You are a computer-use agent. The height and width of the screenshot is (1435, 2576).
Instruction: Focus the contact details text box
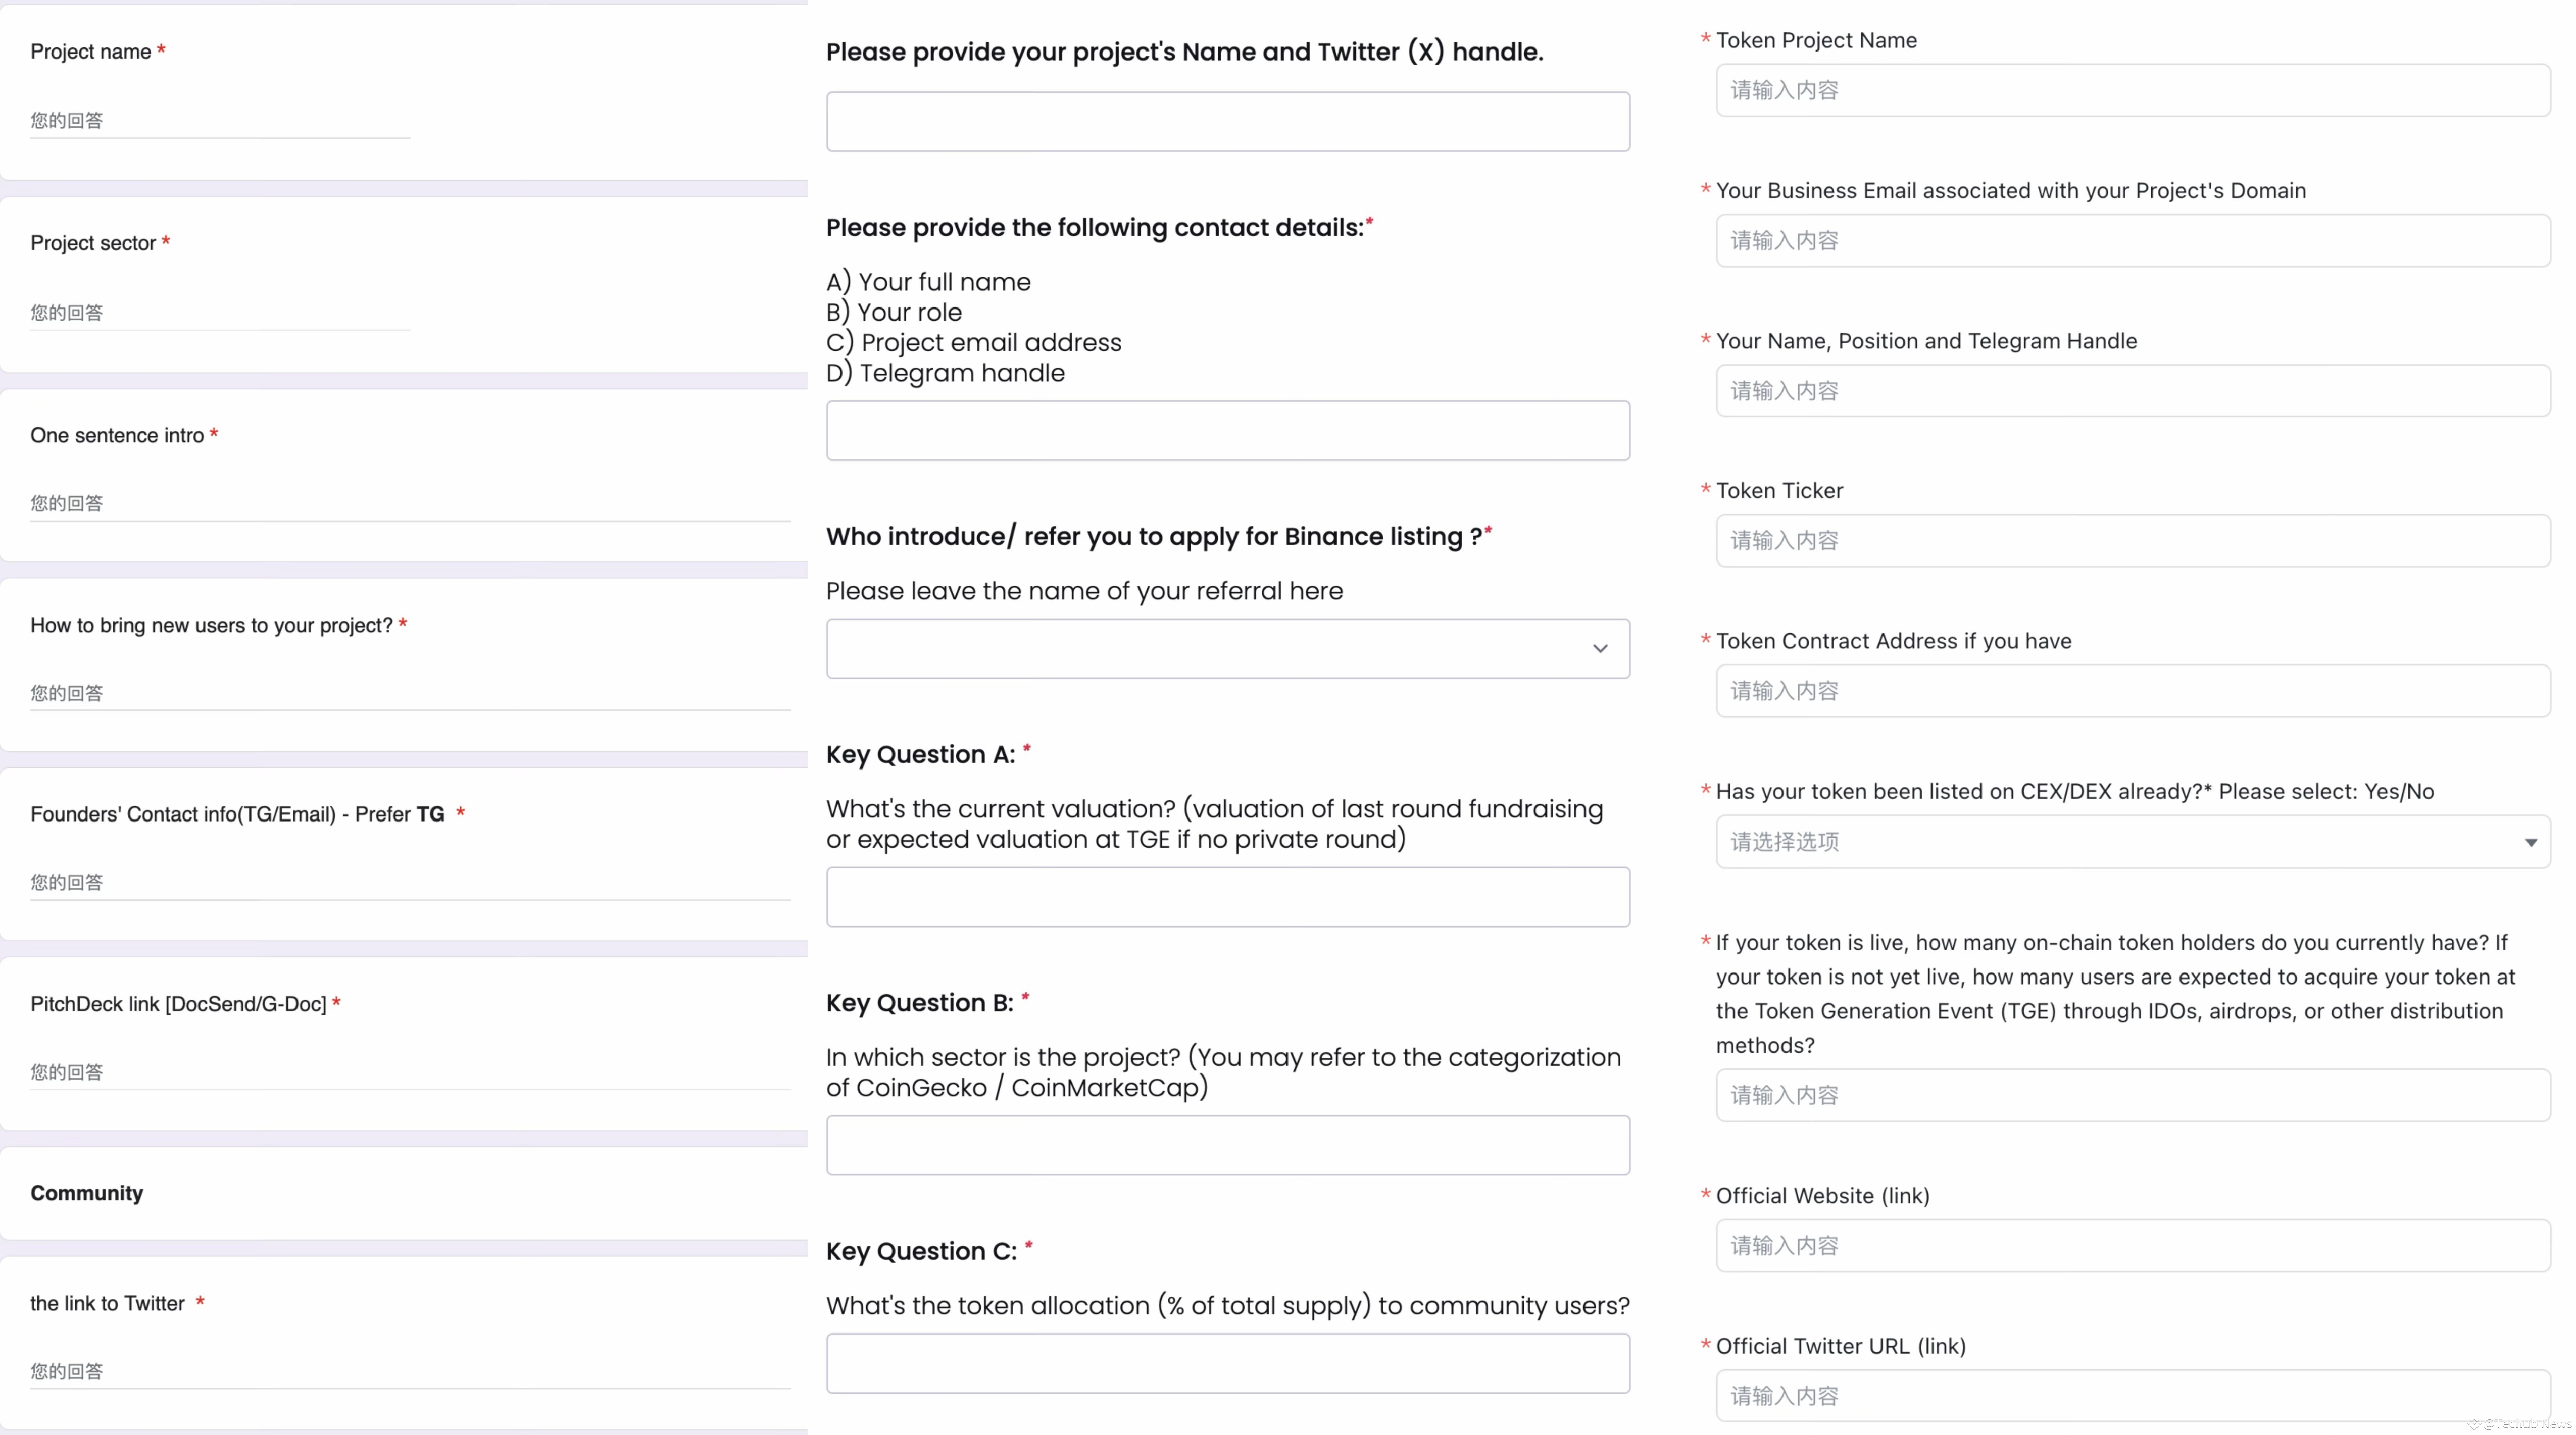[x=1227, y=431]
